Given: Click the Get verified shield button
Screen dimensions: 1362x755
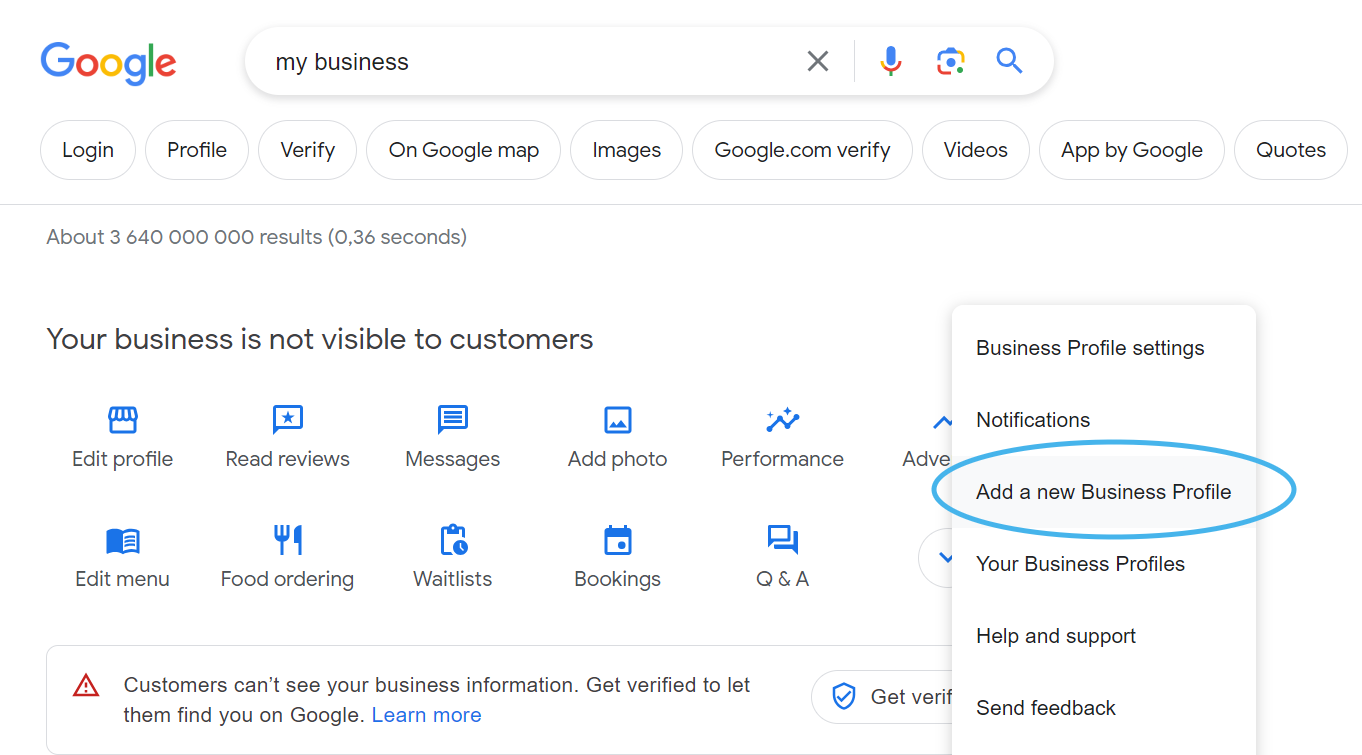Looking at the screenshot, I should [x=881, y=697].
